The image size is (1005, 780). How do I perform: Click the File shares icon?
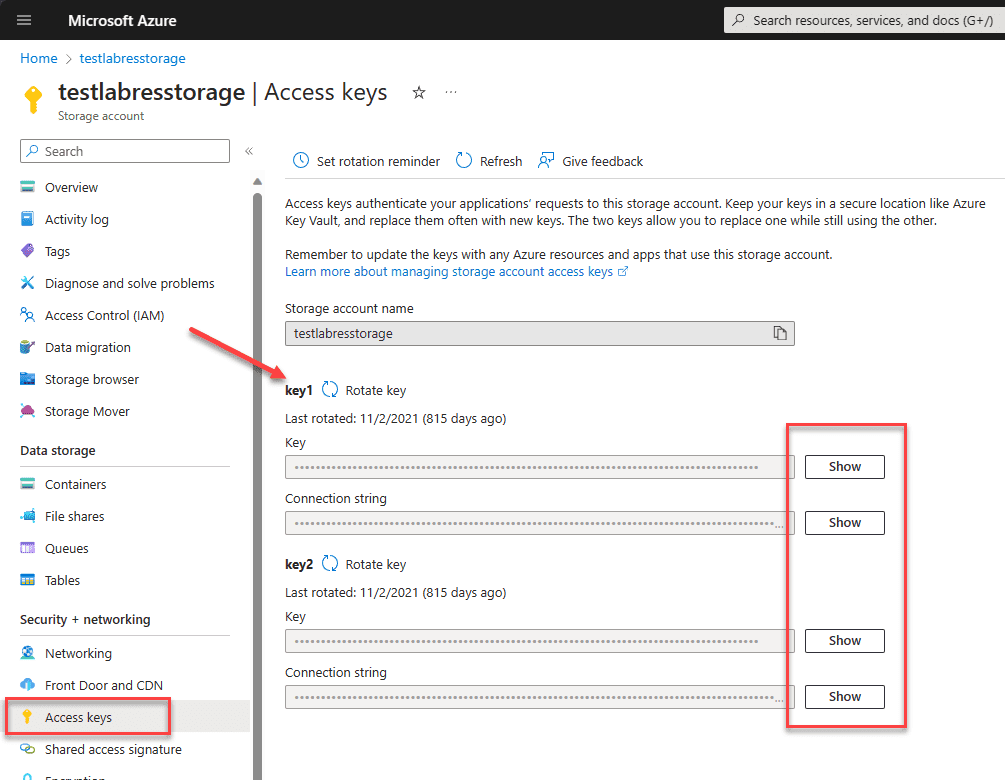28,516
